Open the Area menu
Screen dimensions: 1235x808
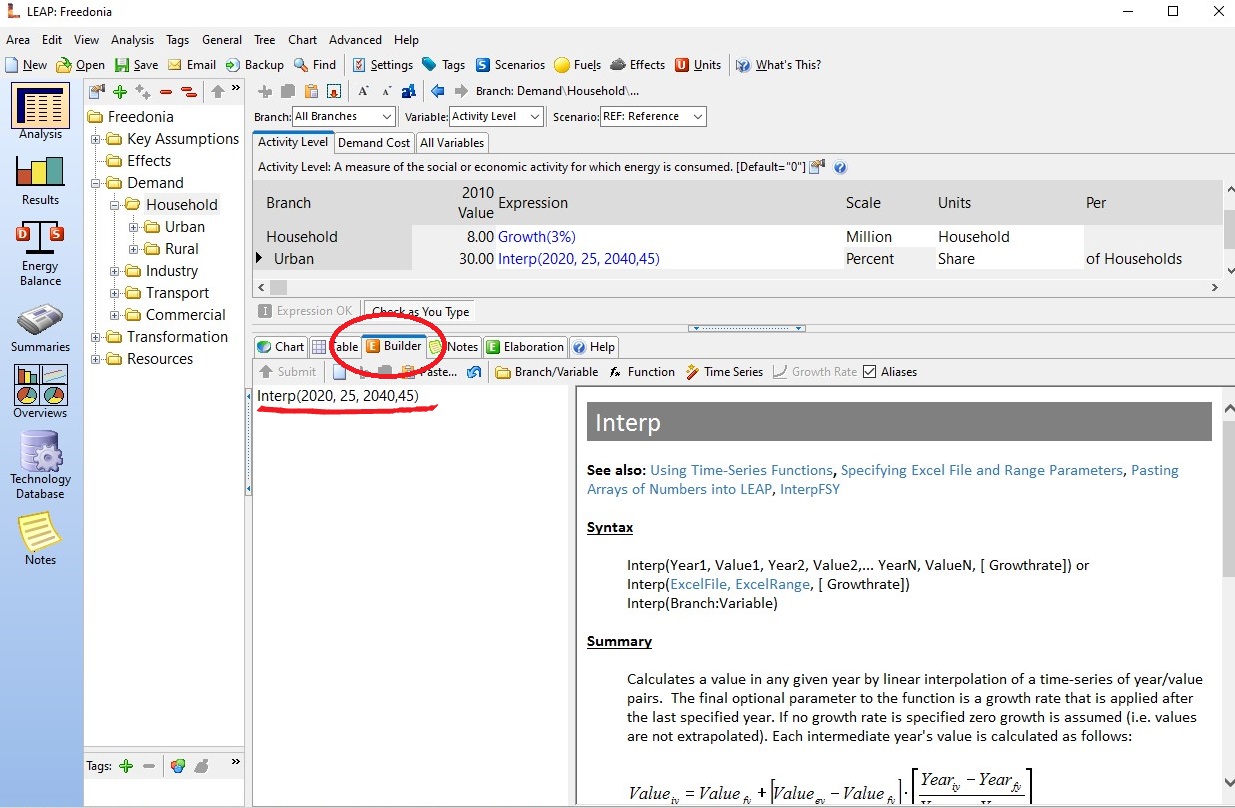coord(18,40)
